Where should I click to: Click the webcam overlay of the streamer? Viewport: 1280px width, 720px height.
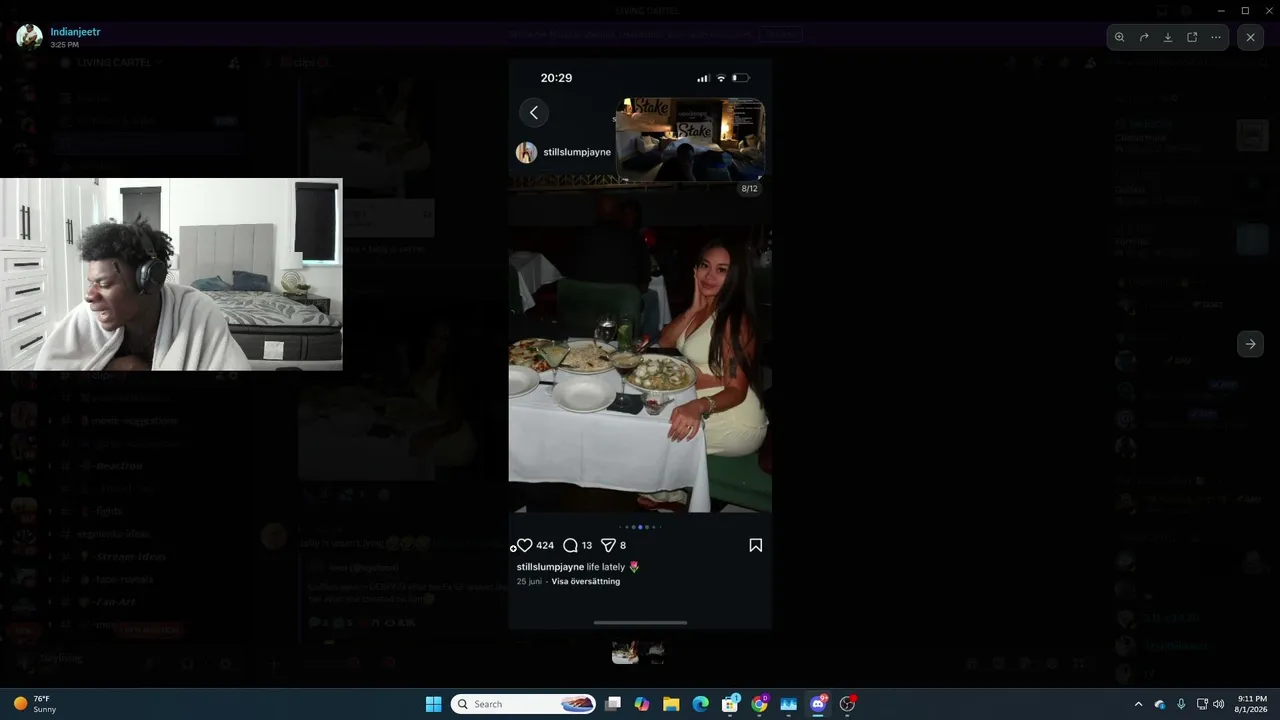point(171,274)
